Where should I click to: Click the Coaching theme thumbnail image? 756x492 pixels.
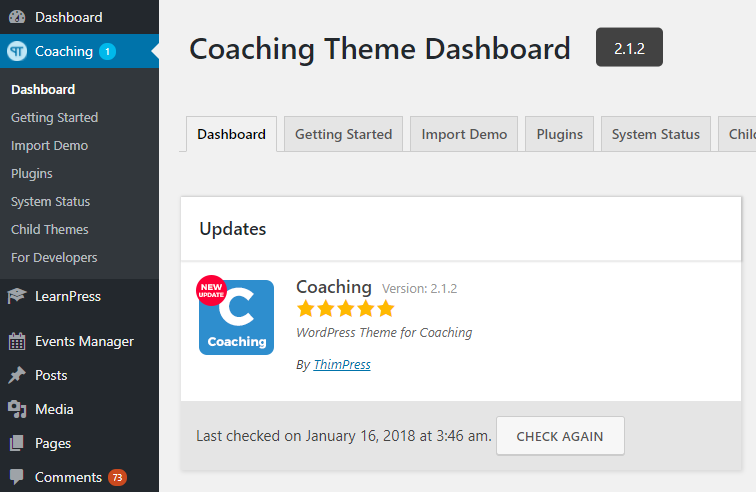coord(236,316)
